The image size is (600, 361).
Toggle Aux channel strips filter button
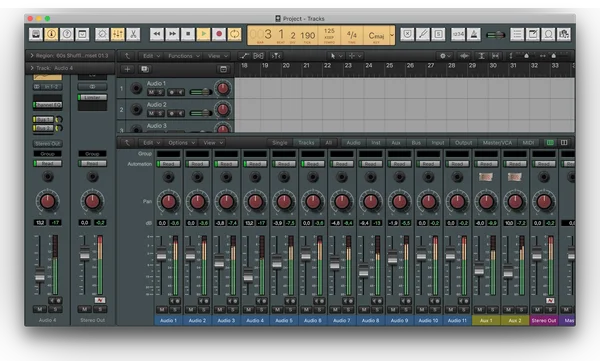click(396, 143)
